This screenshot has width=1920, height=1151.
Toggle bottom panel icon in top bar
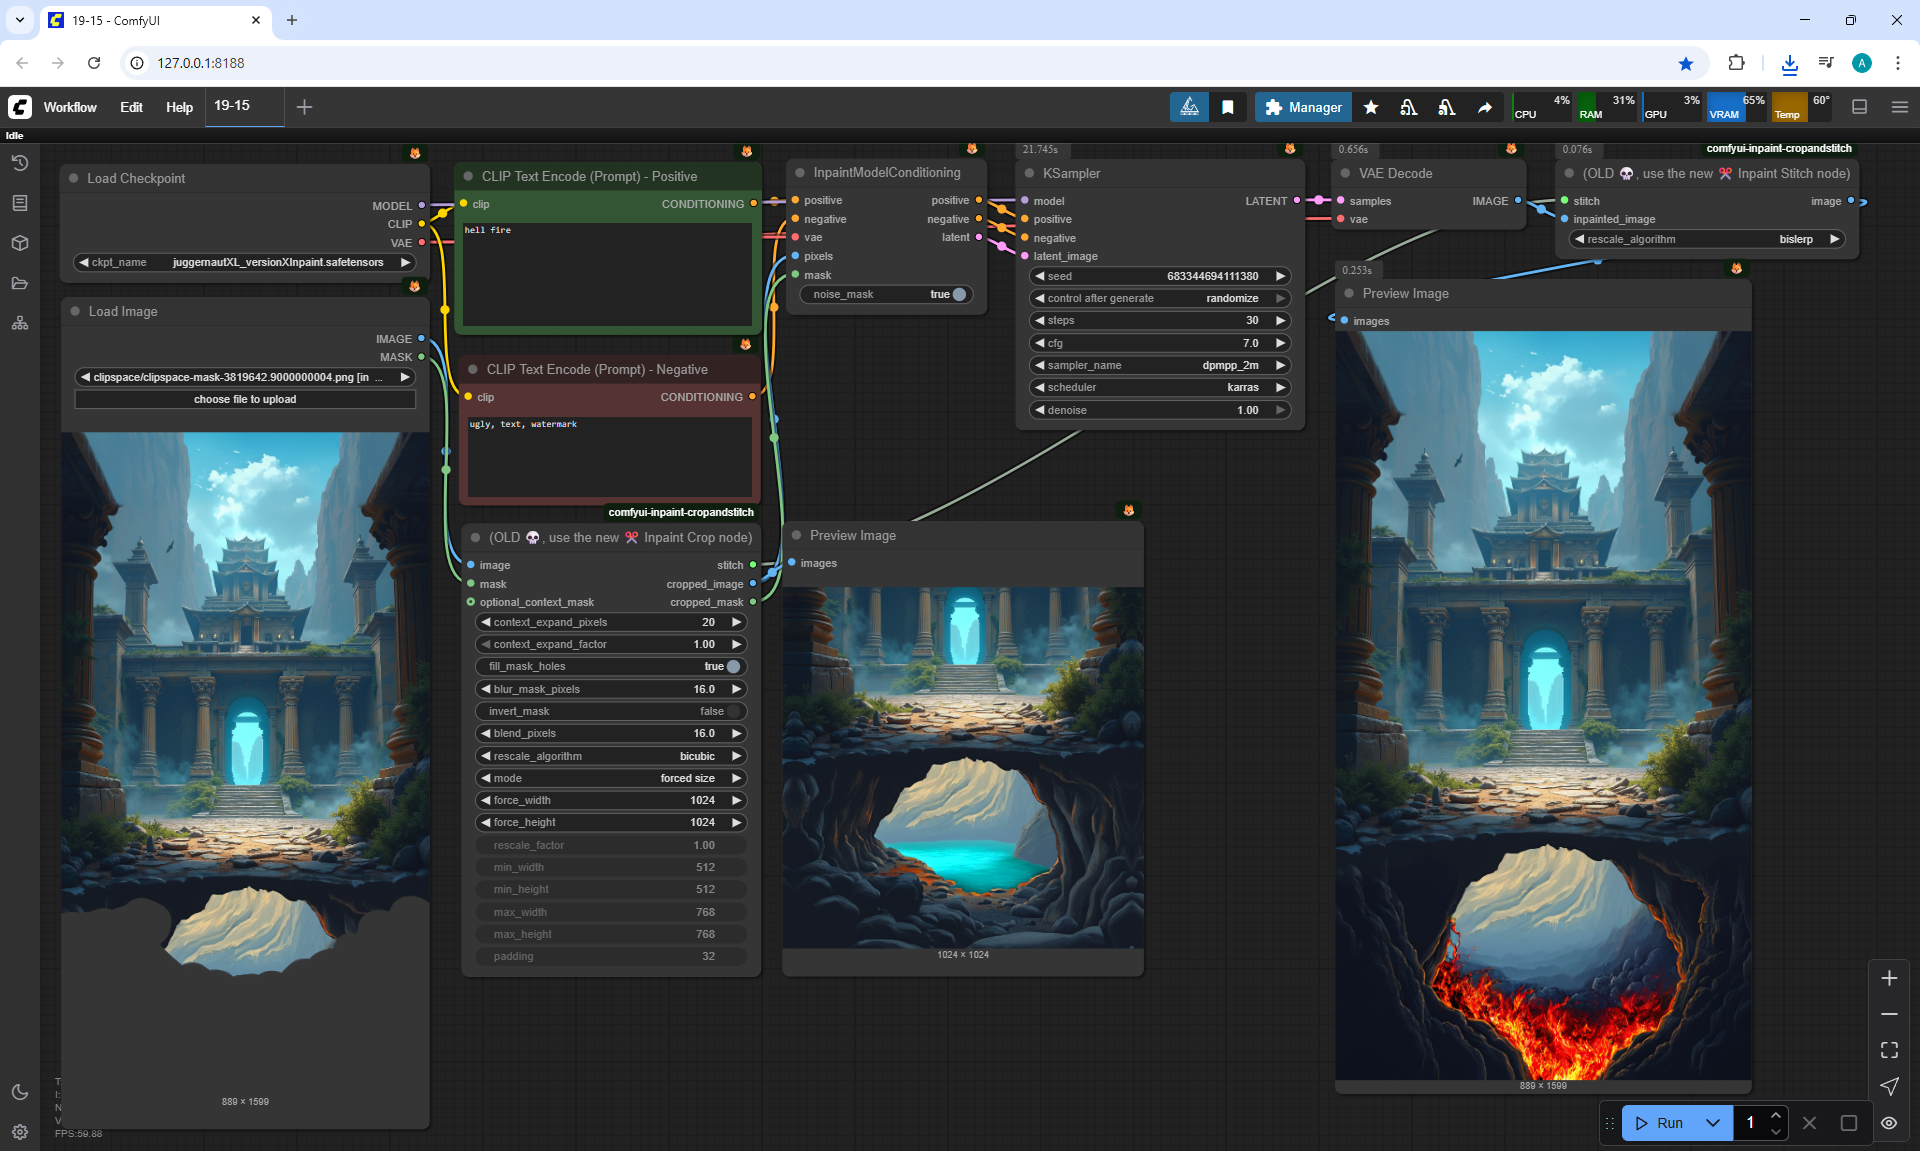1860,107
